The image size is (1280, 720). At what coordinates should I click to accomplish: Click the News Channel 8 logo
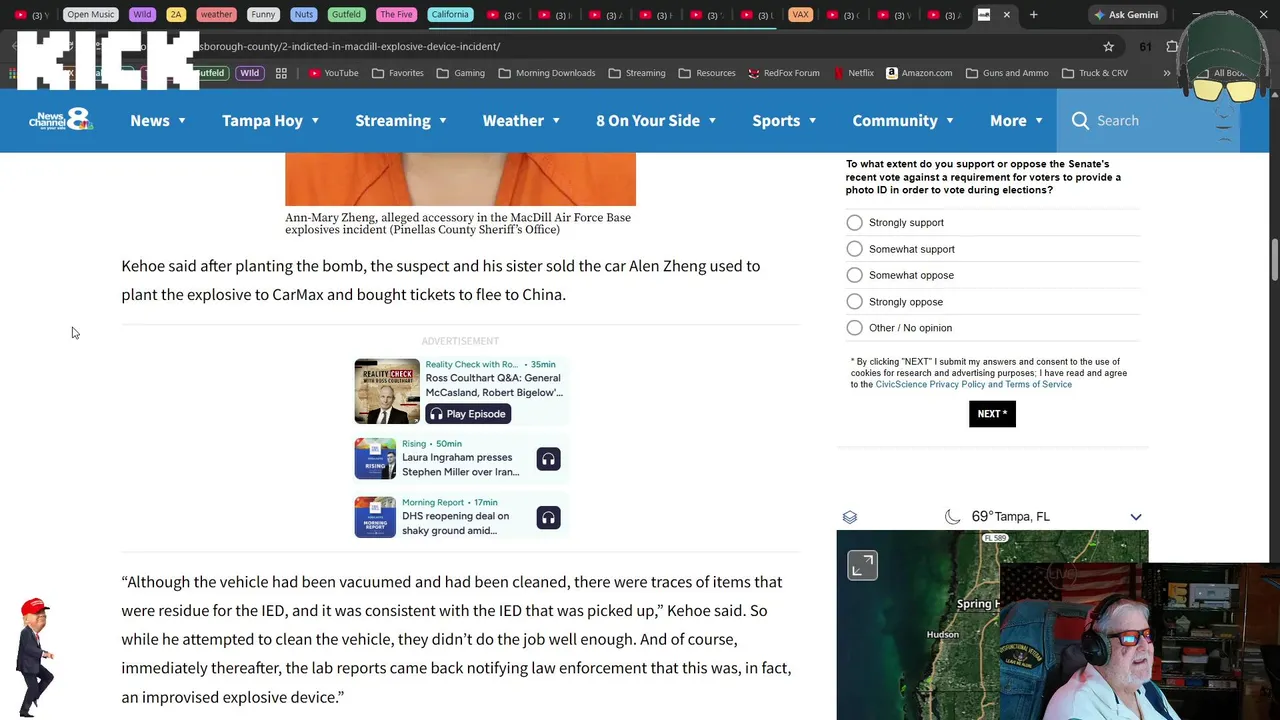(61, 120)
